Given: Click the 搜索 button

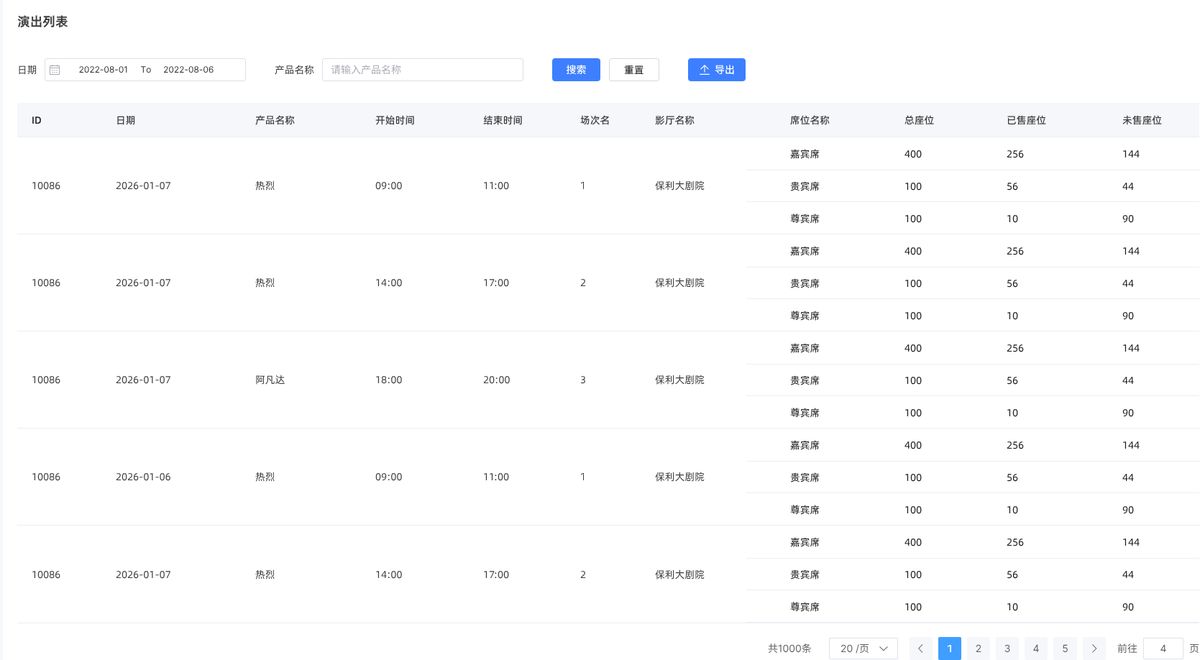Looking at the screenshot, I should click(576, 70).
